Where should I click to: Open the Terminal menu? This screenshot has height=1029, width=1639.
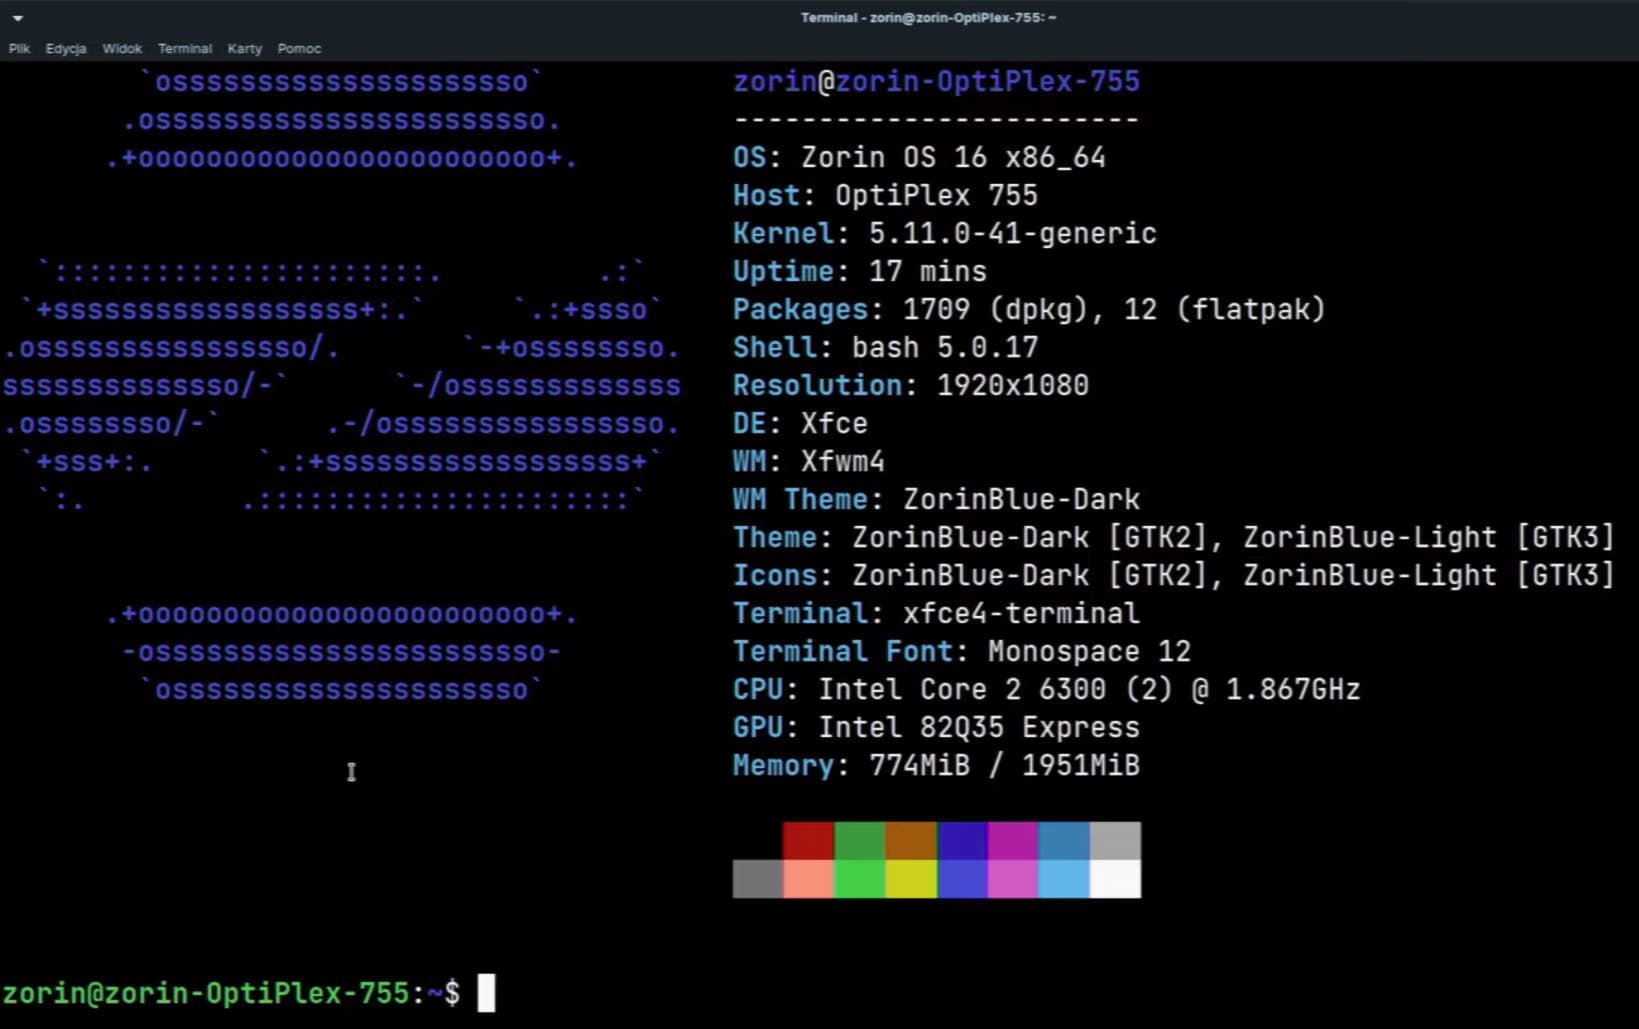185,48
